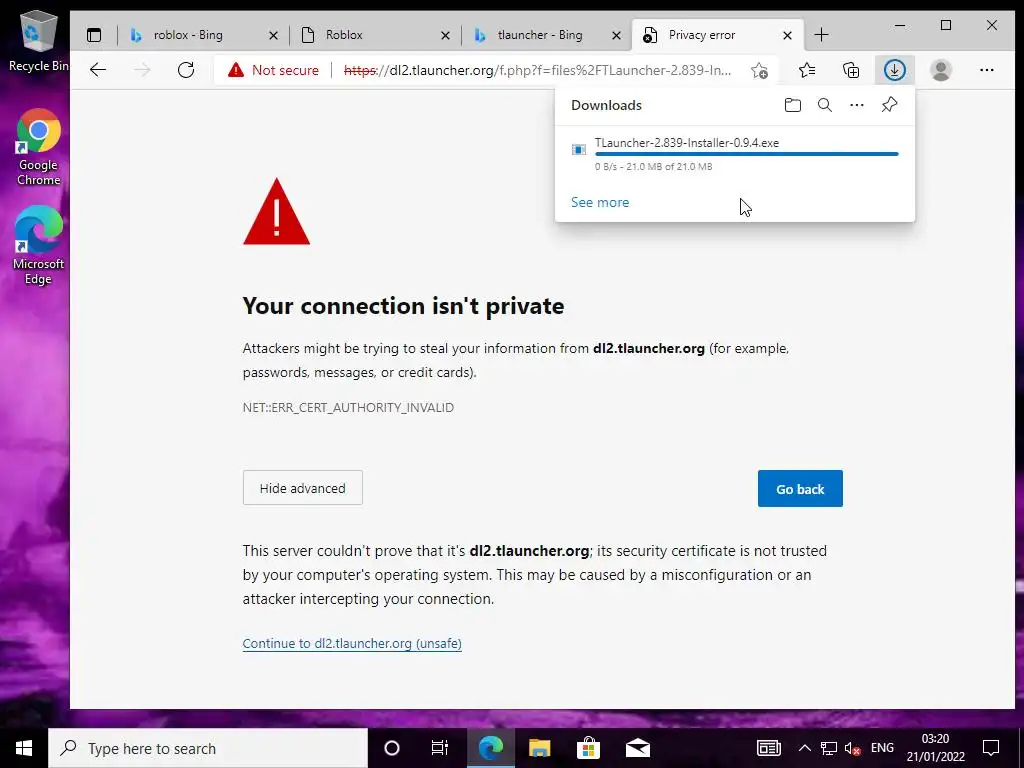Viewport: 1024px width, 768px height.
Task: Select the Privacy error tab
Action: tap(701, 35)
